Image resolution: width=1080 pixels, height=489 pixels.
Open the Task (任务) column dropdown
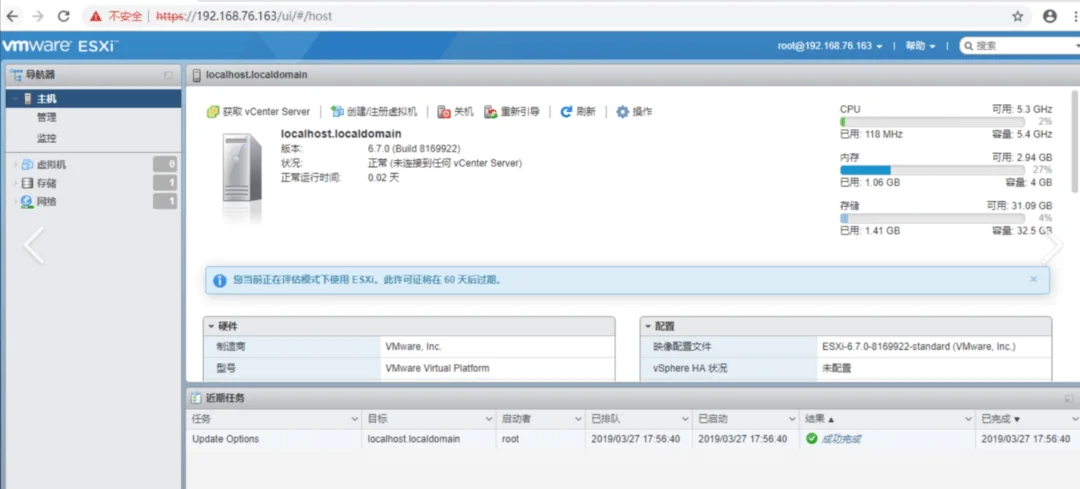355,419
